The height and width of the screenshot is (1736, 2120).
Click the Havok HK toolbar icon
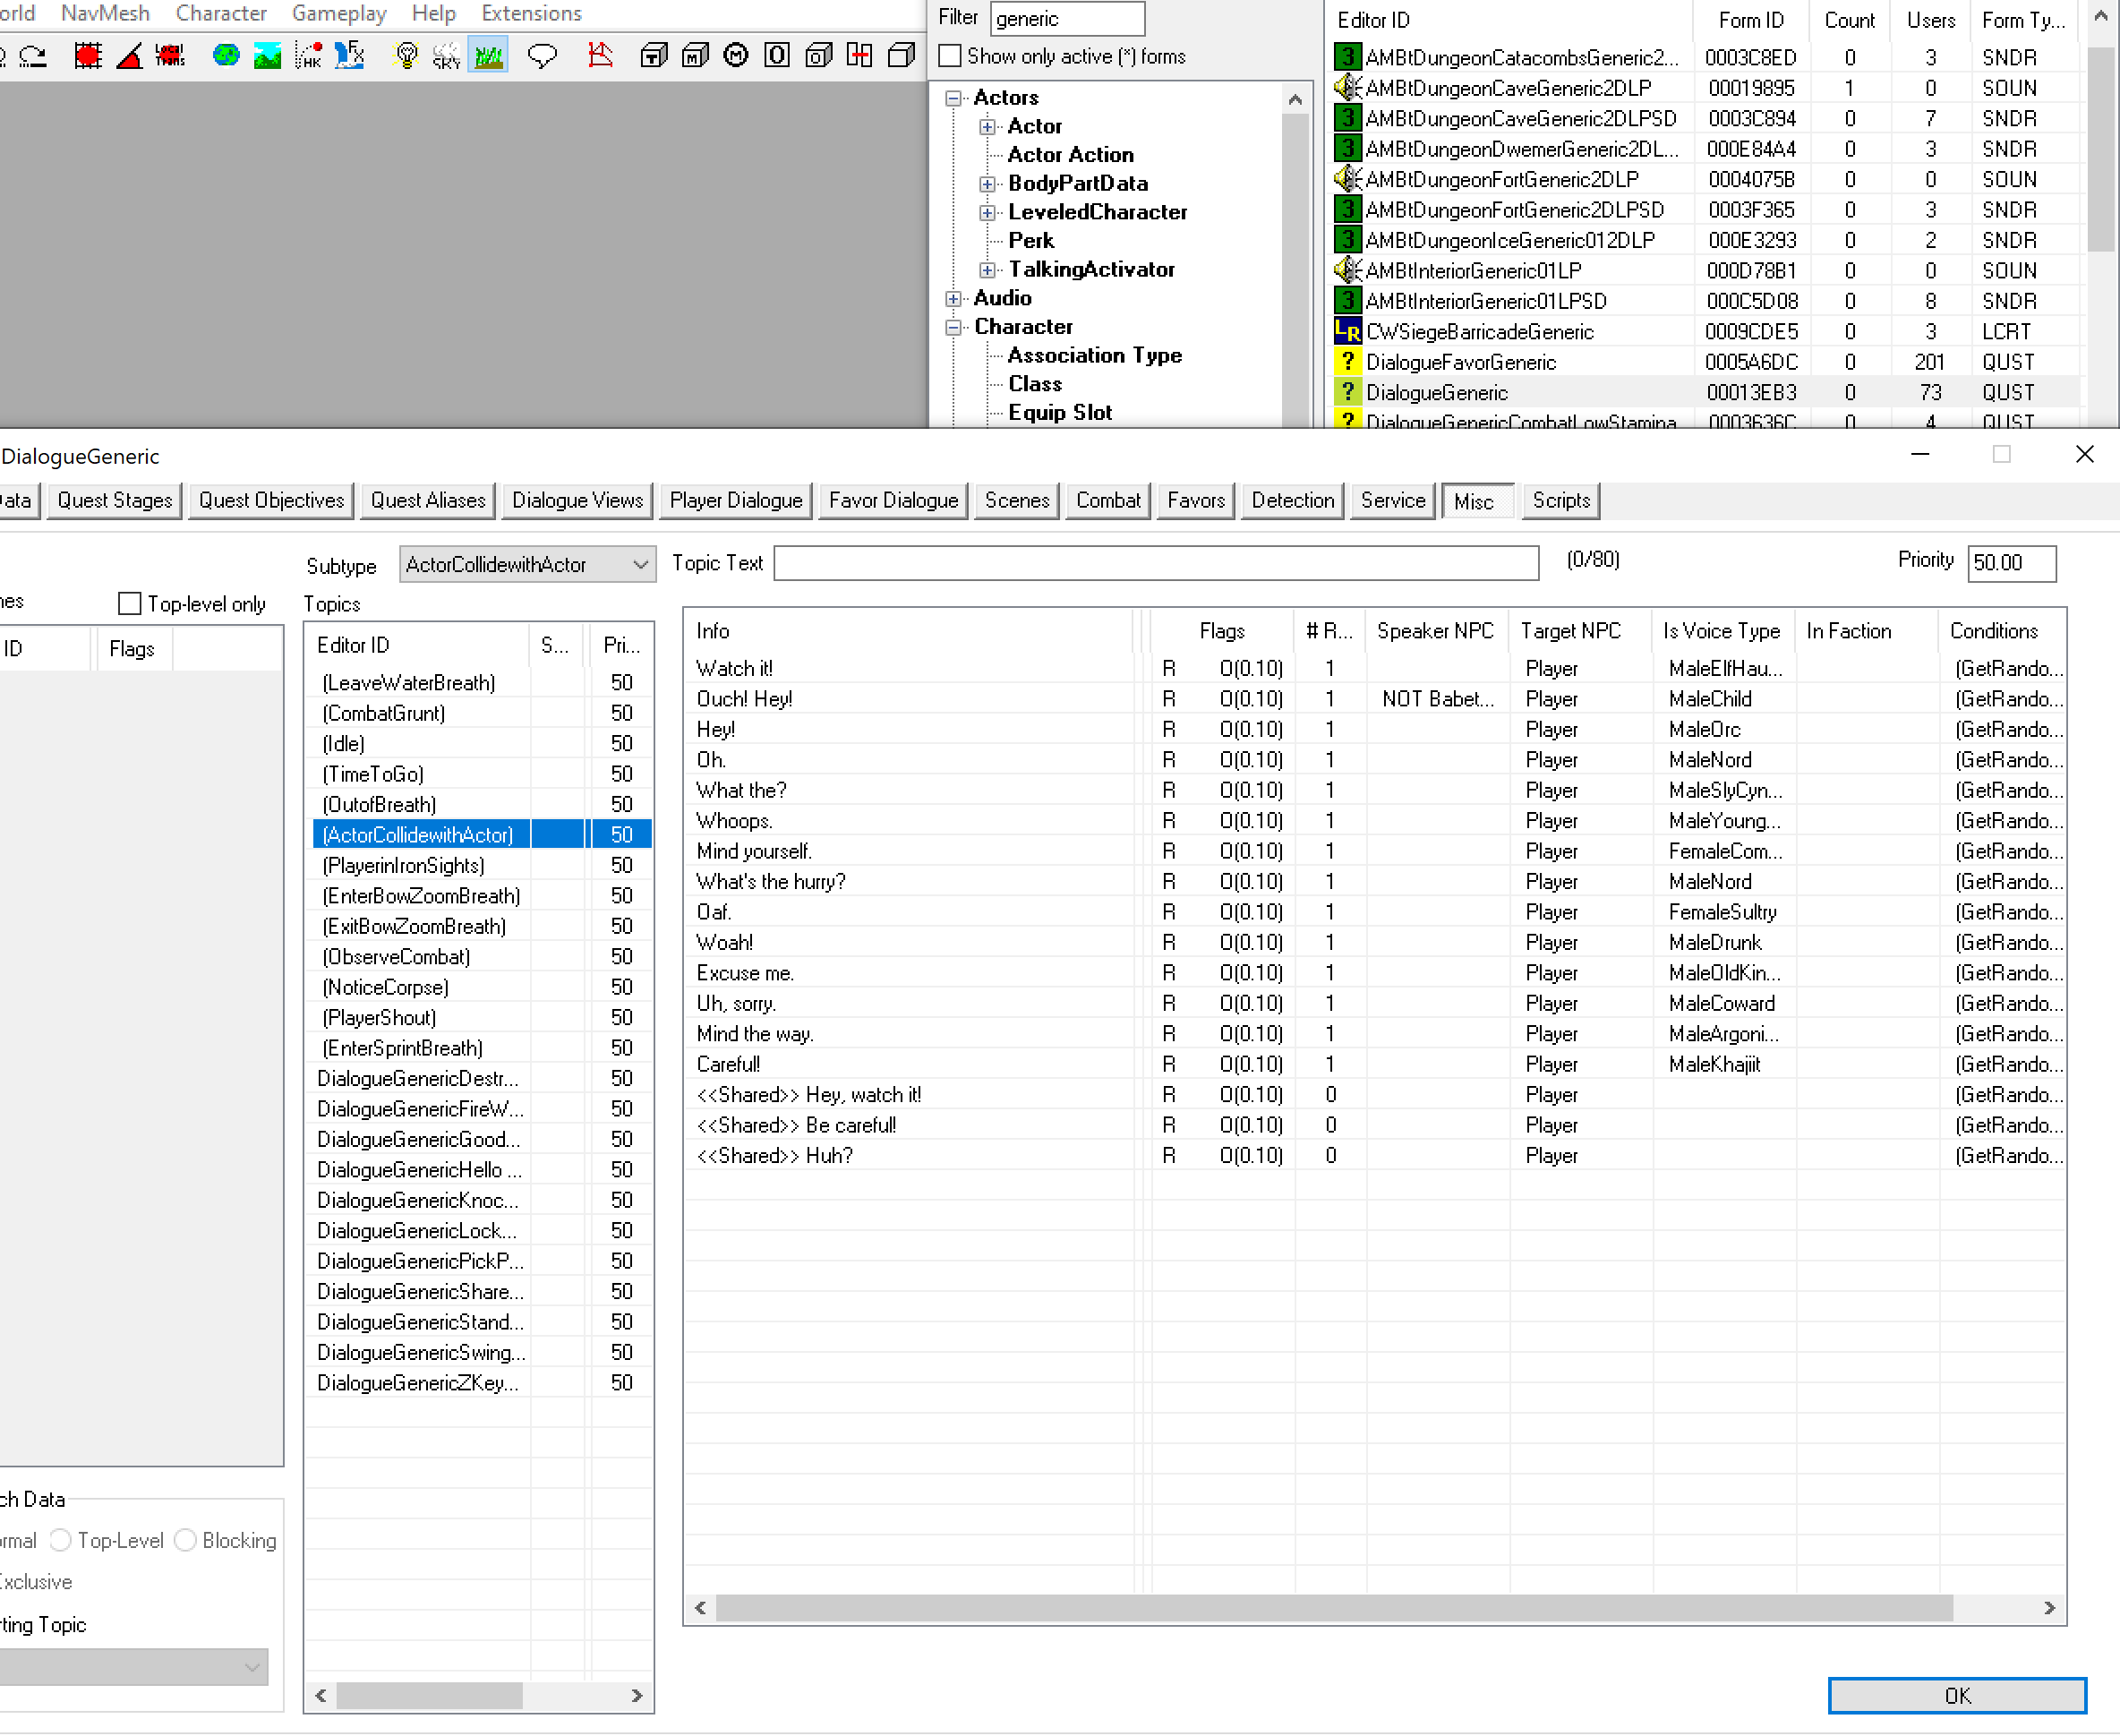[x=309, y=56]
